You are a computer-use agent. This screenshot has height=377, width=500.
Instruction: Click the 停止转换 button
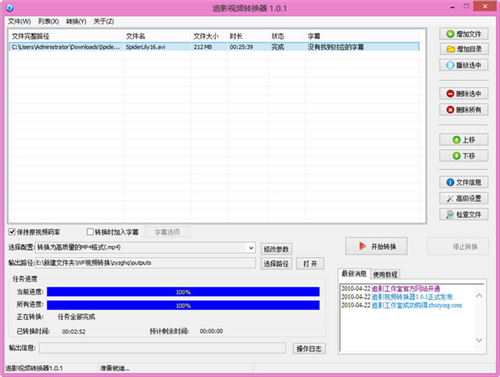point(458,246)
